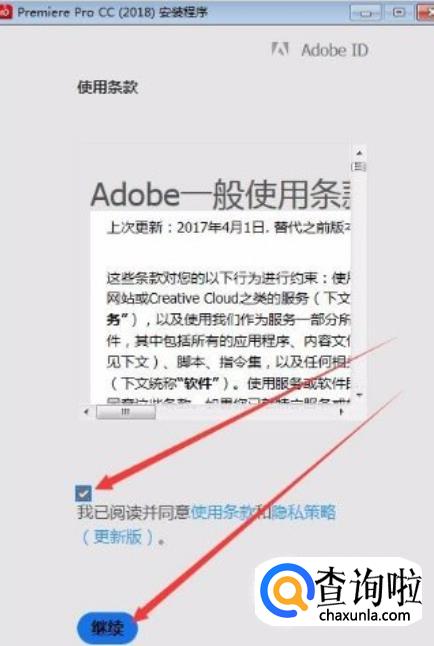Click the blue 继续 button
Screen dimensions: 434x646
tap(107, 628)
